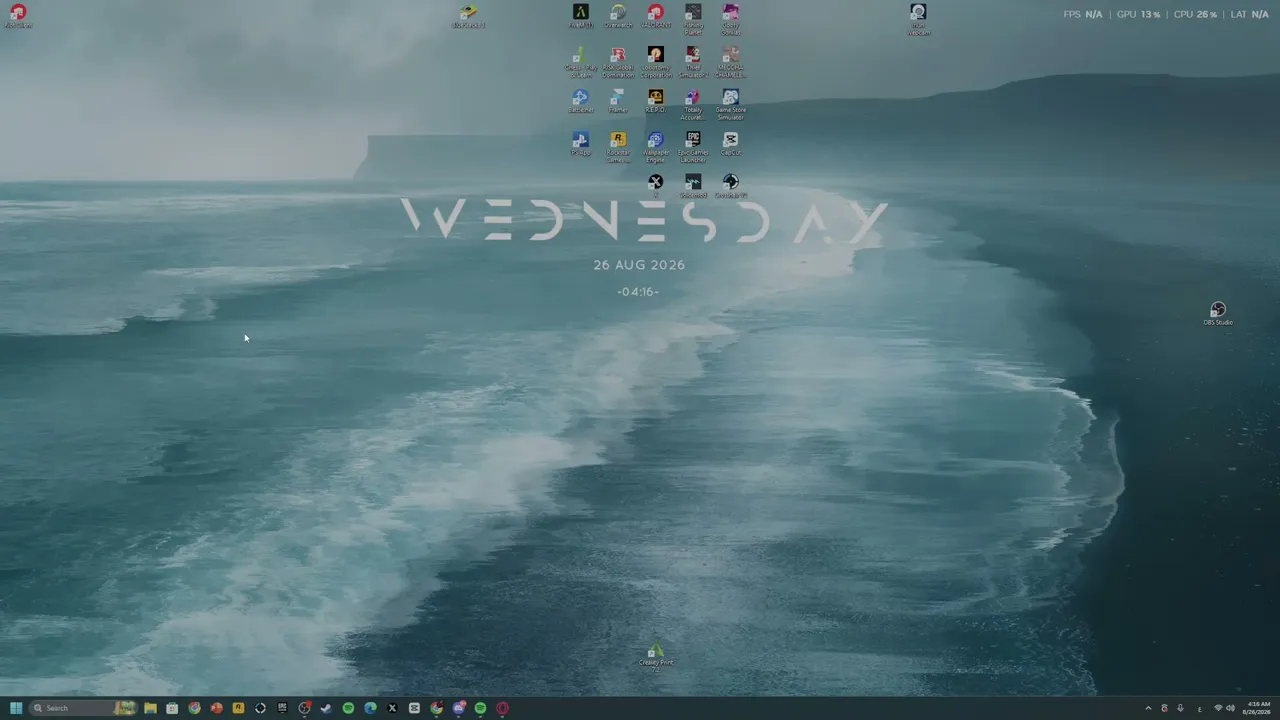Click the Goofy Gorillas desktop shortcut

click(731, 19)
